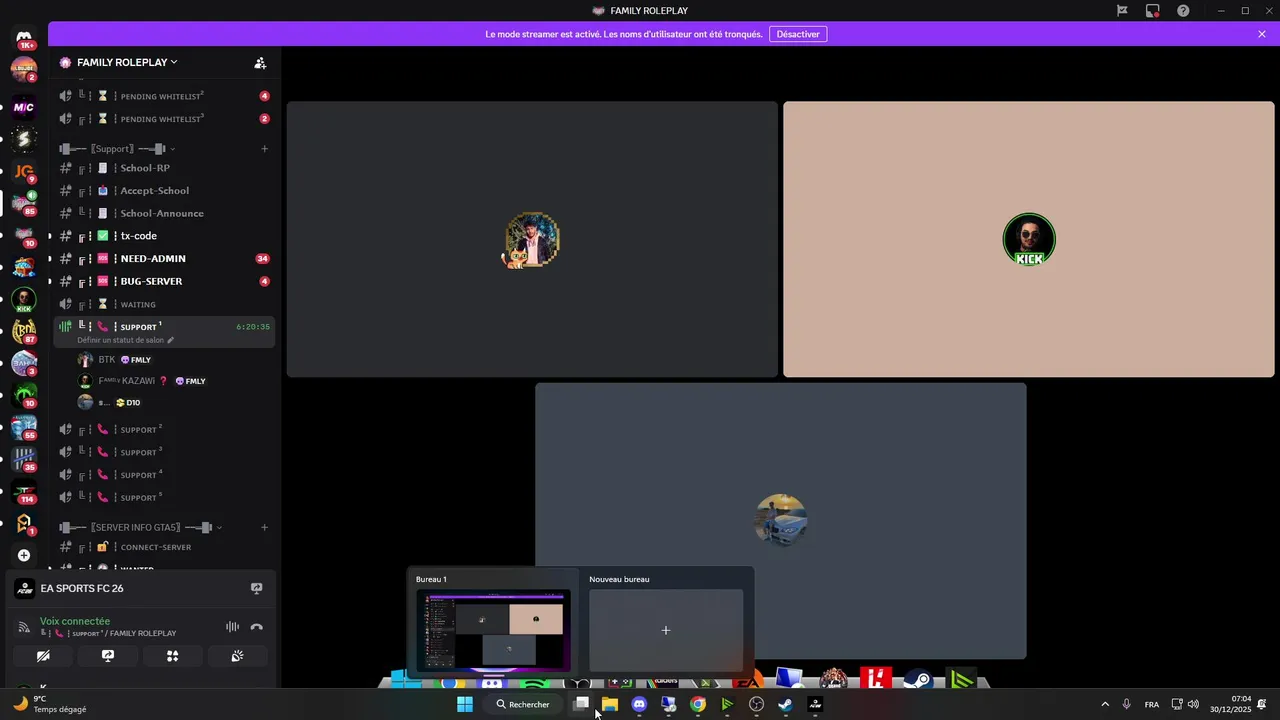Open the School-Announce channel
The image size is (1280, 720).
click(x=165, y=213)
